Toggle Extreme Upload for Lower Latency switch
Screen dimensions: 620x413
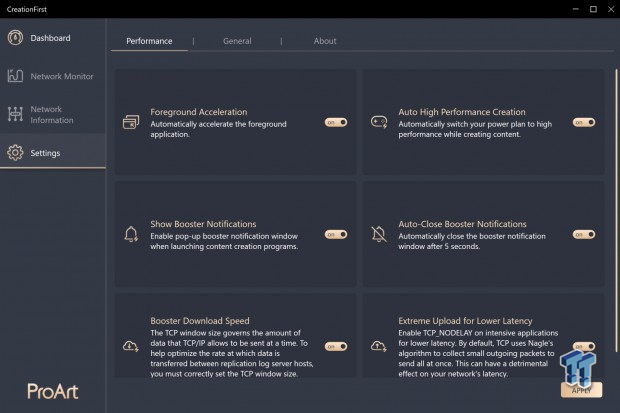(584, 346)
